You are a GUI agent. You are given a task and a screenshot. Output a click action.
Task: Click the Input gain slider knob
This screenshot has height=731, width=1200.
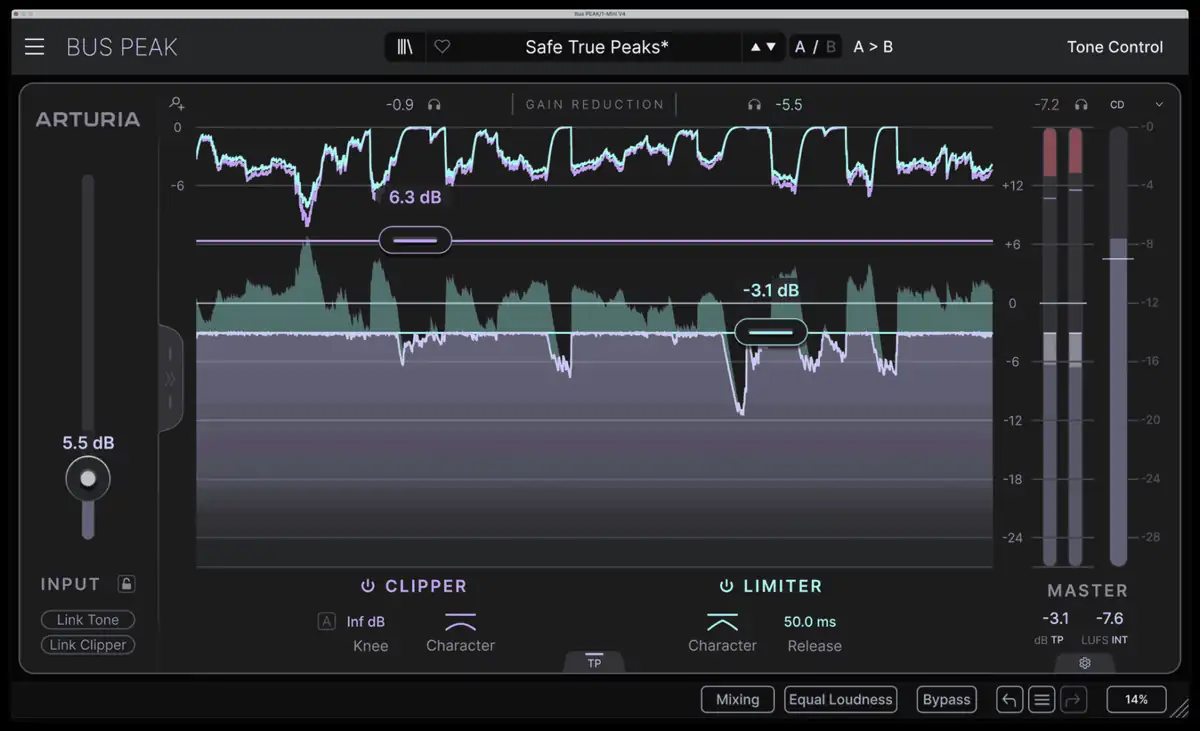[x=88, y=479]
